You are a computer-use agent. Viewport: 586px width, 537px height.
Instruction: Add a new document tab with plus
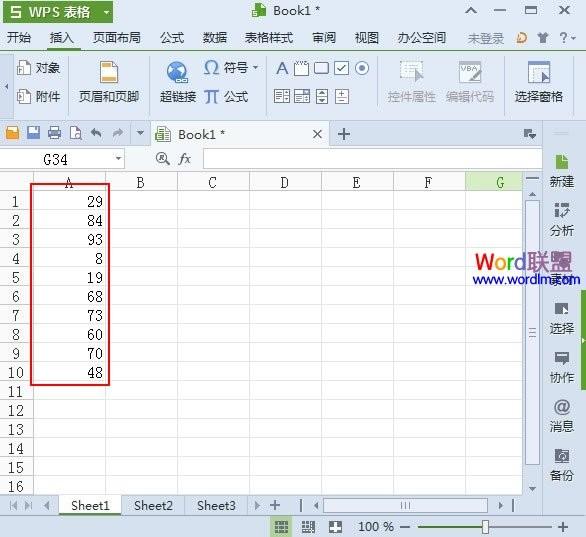pyautogui.click(x=343, y=134)
